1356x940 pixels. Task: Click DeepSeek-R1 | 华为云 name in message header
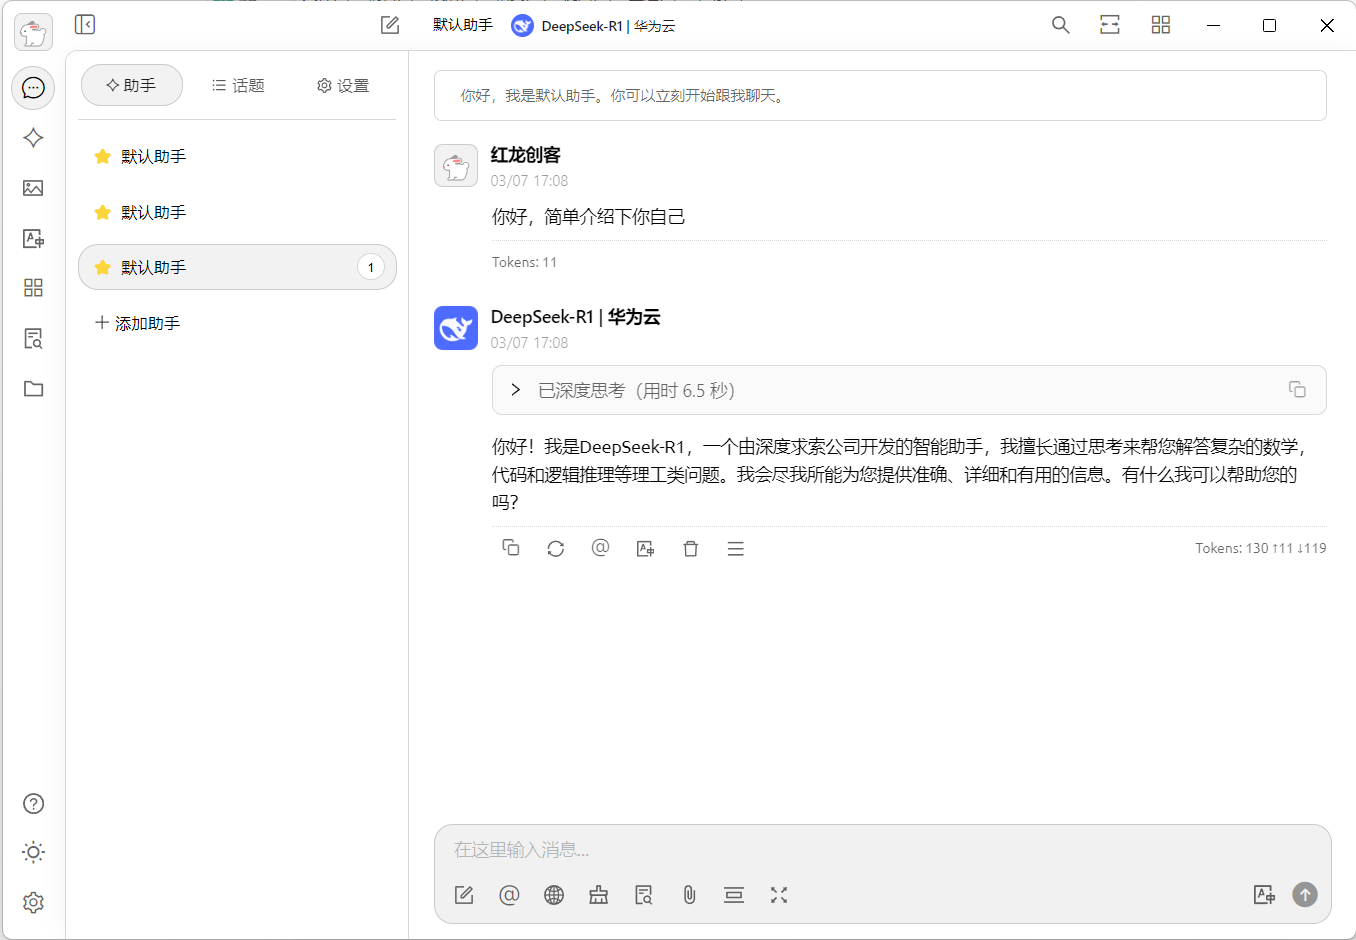pos(575,317)
